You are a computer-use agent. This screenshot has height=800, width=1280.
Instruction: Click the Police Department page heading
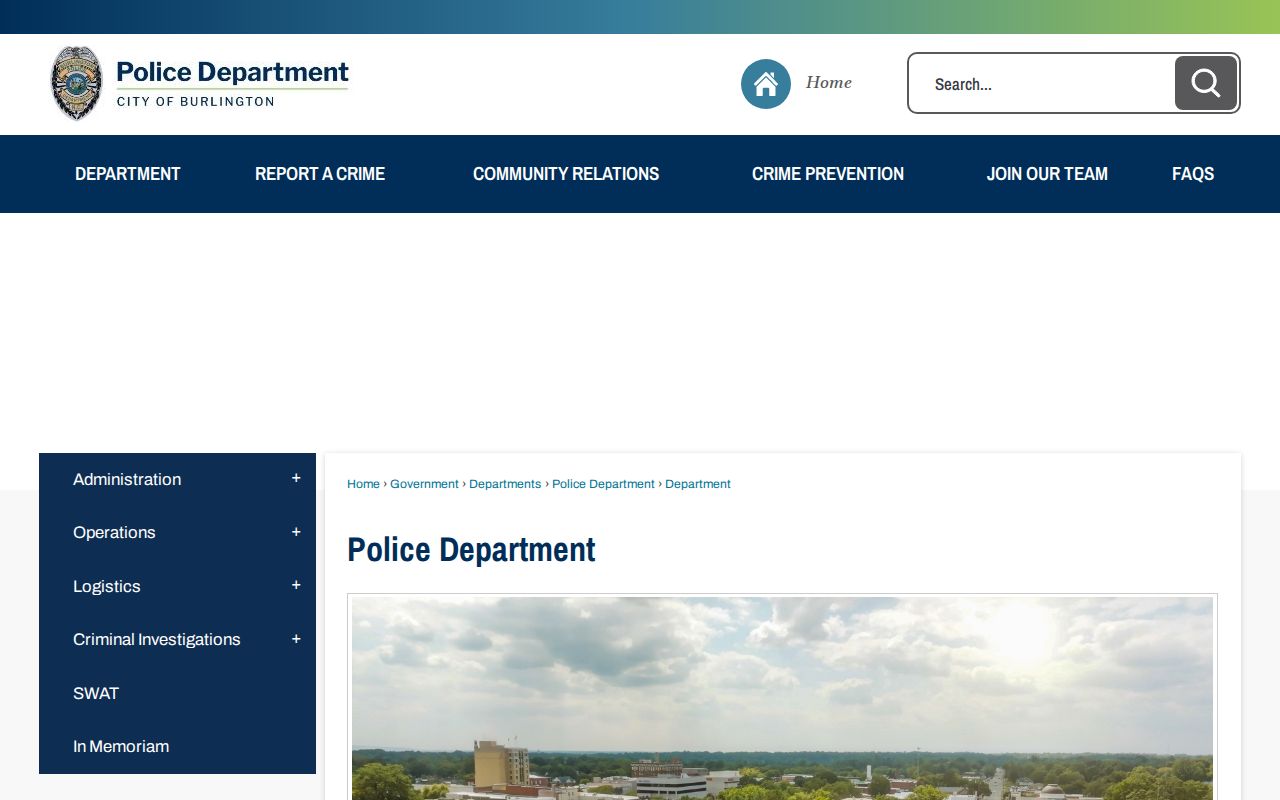(x=471, y=550)
